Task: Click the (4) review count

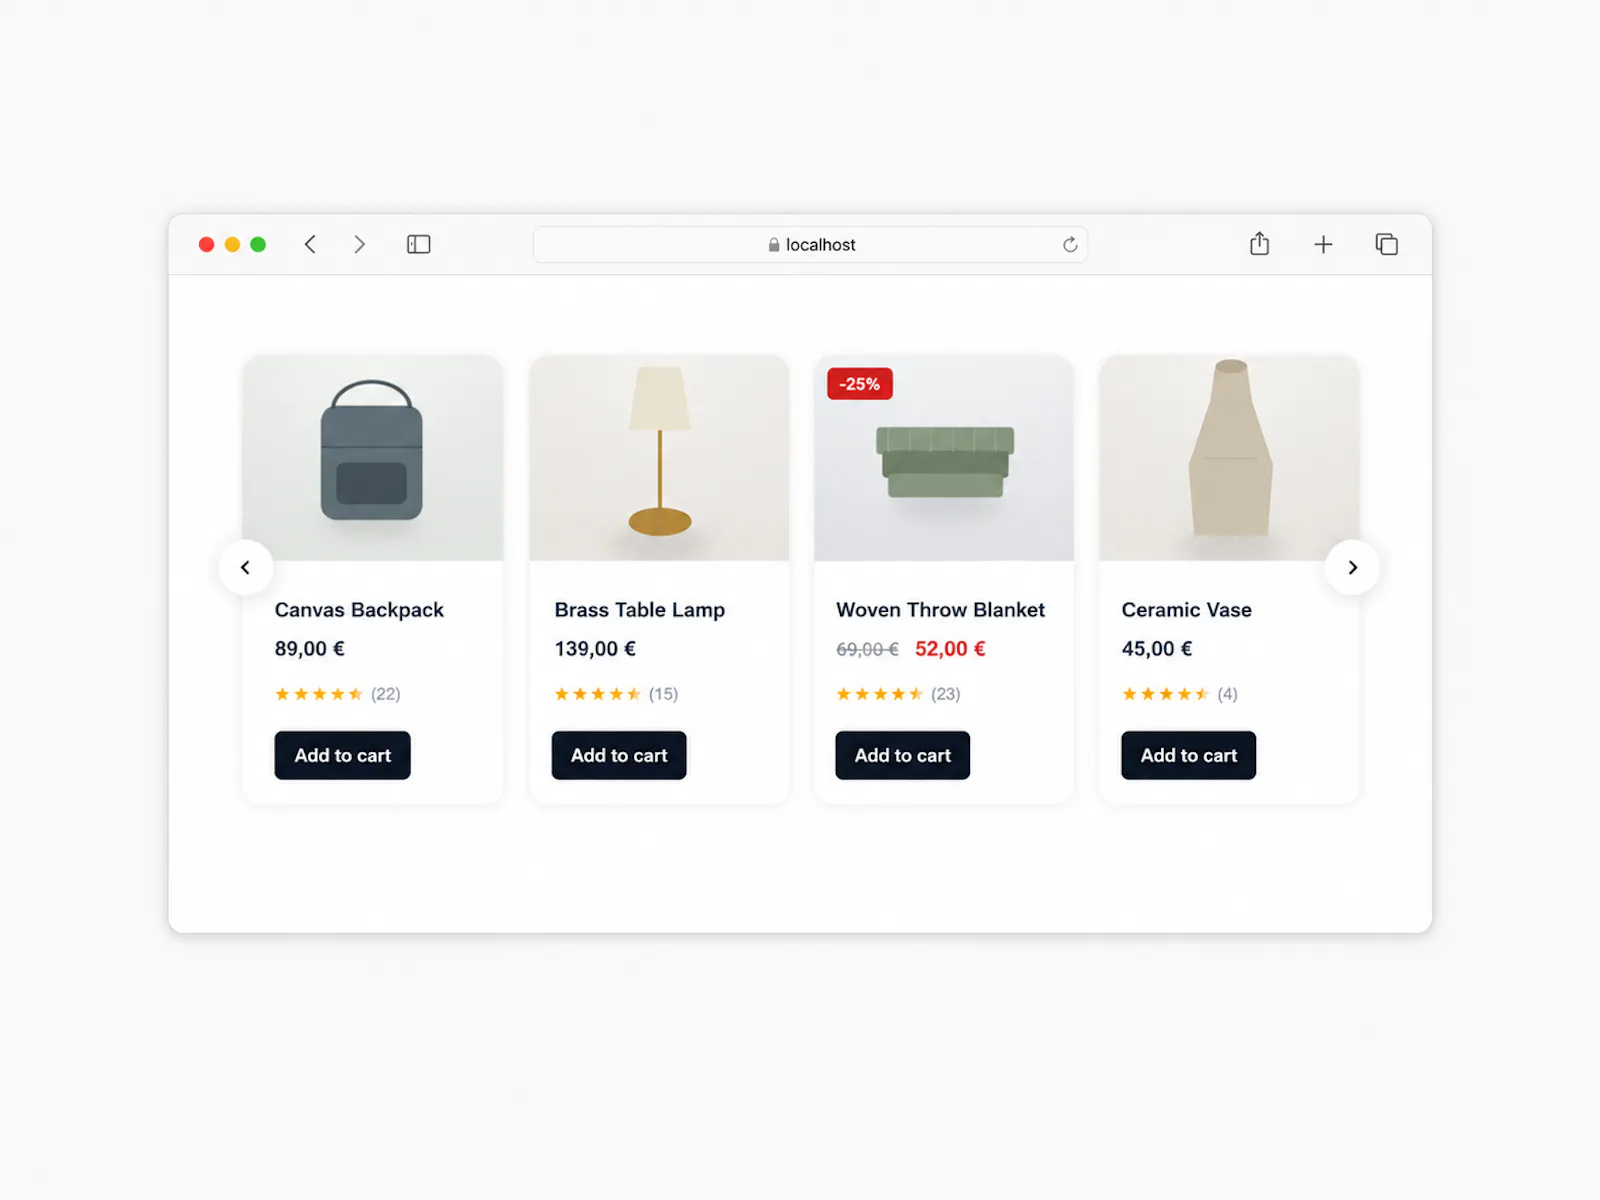Action: pos(1227,694)
